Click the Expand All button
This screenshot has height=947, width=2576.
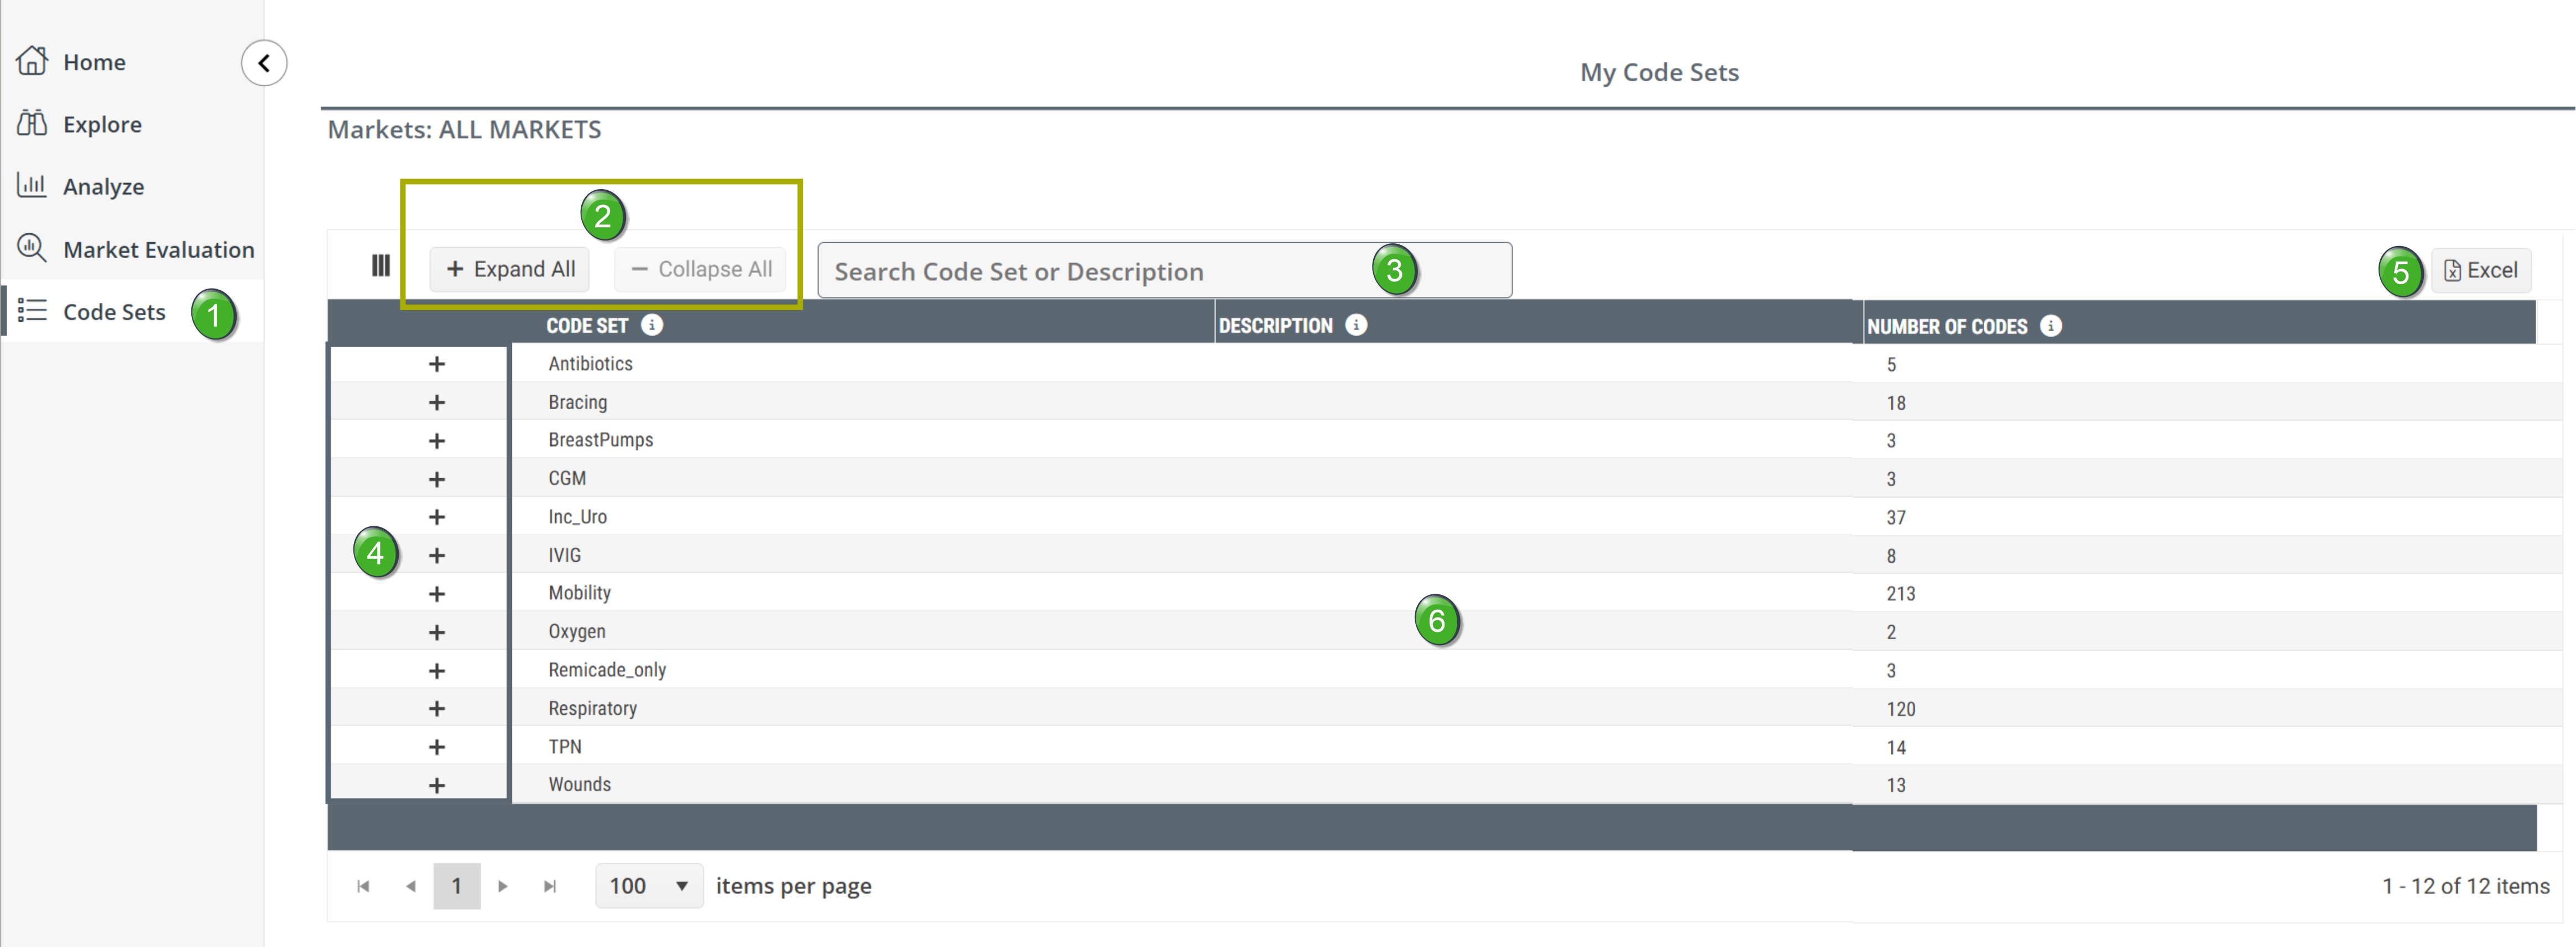point(510,269)
